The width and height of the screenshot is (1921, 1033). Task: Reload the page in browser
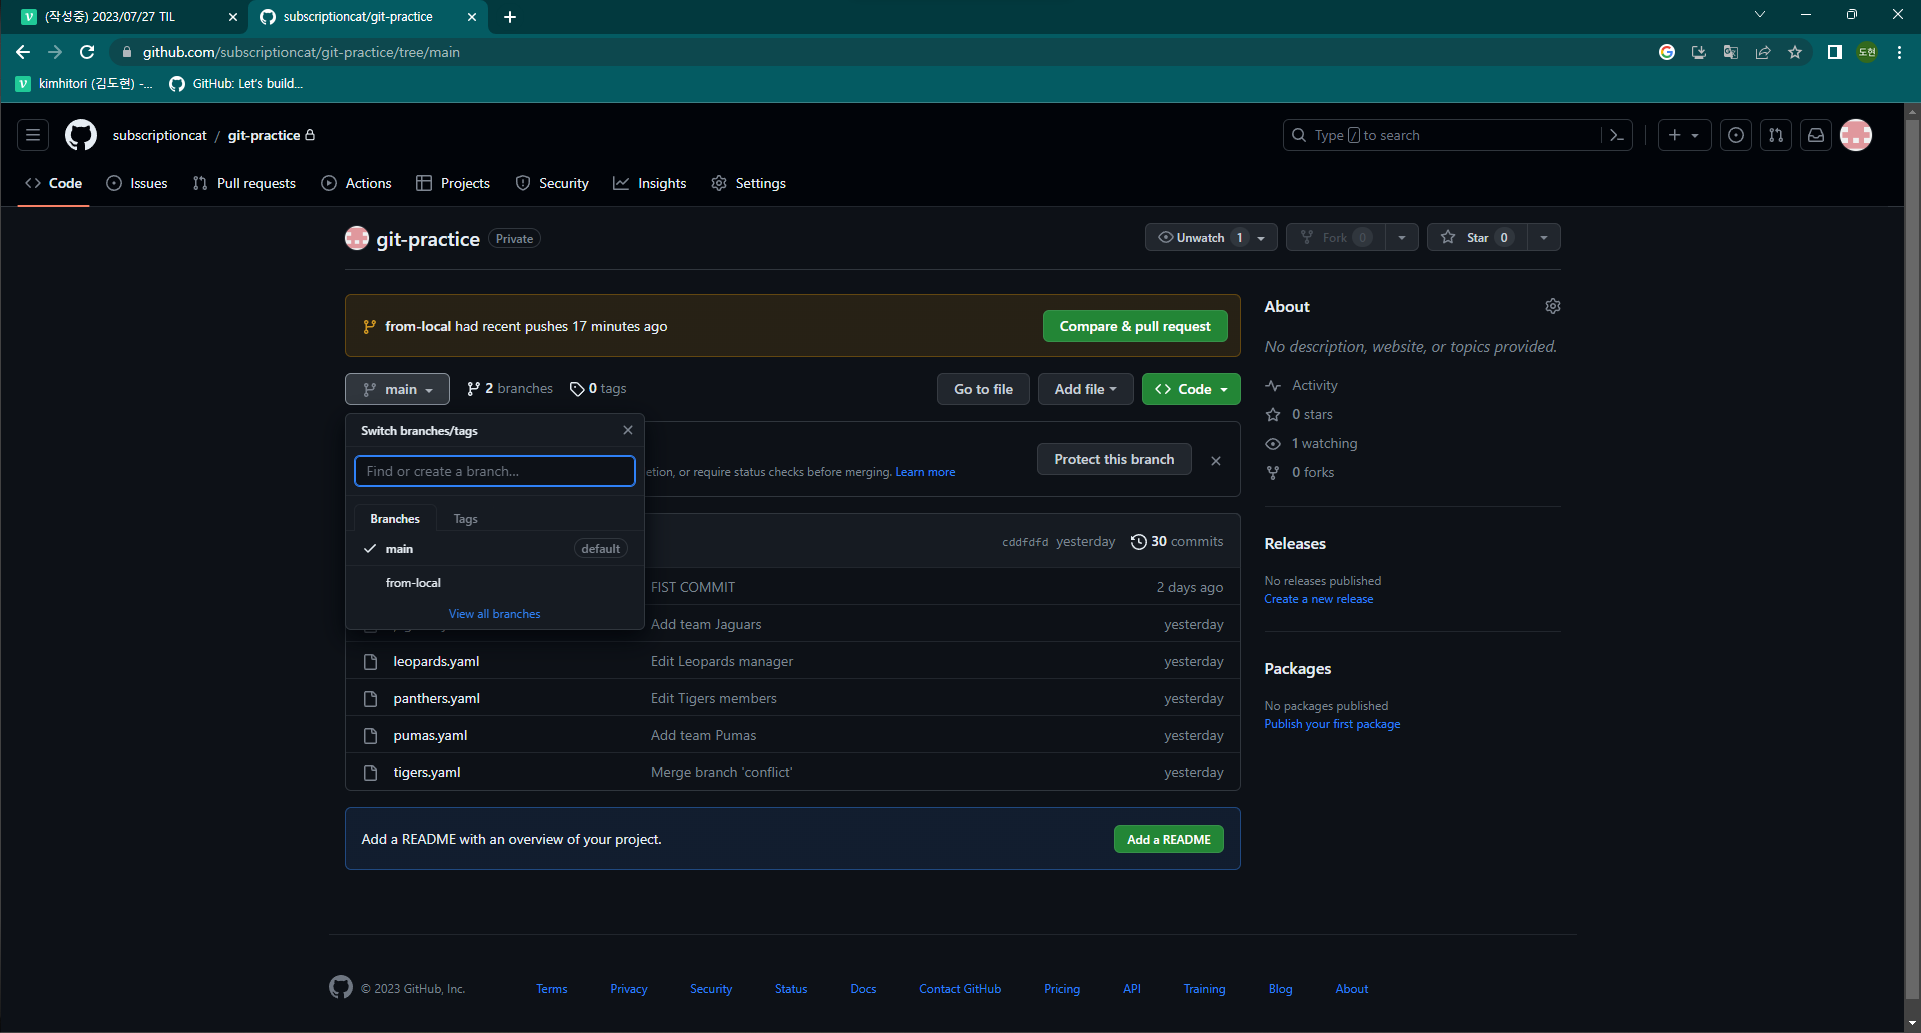click(x=87, y=52)
